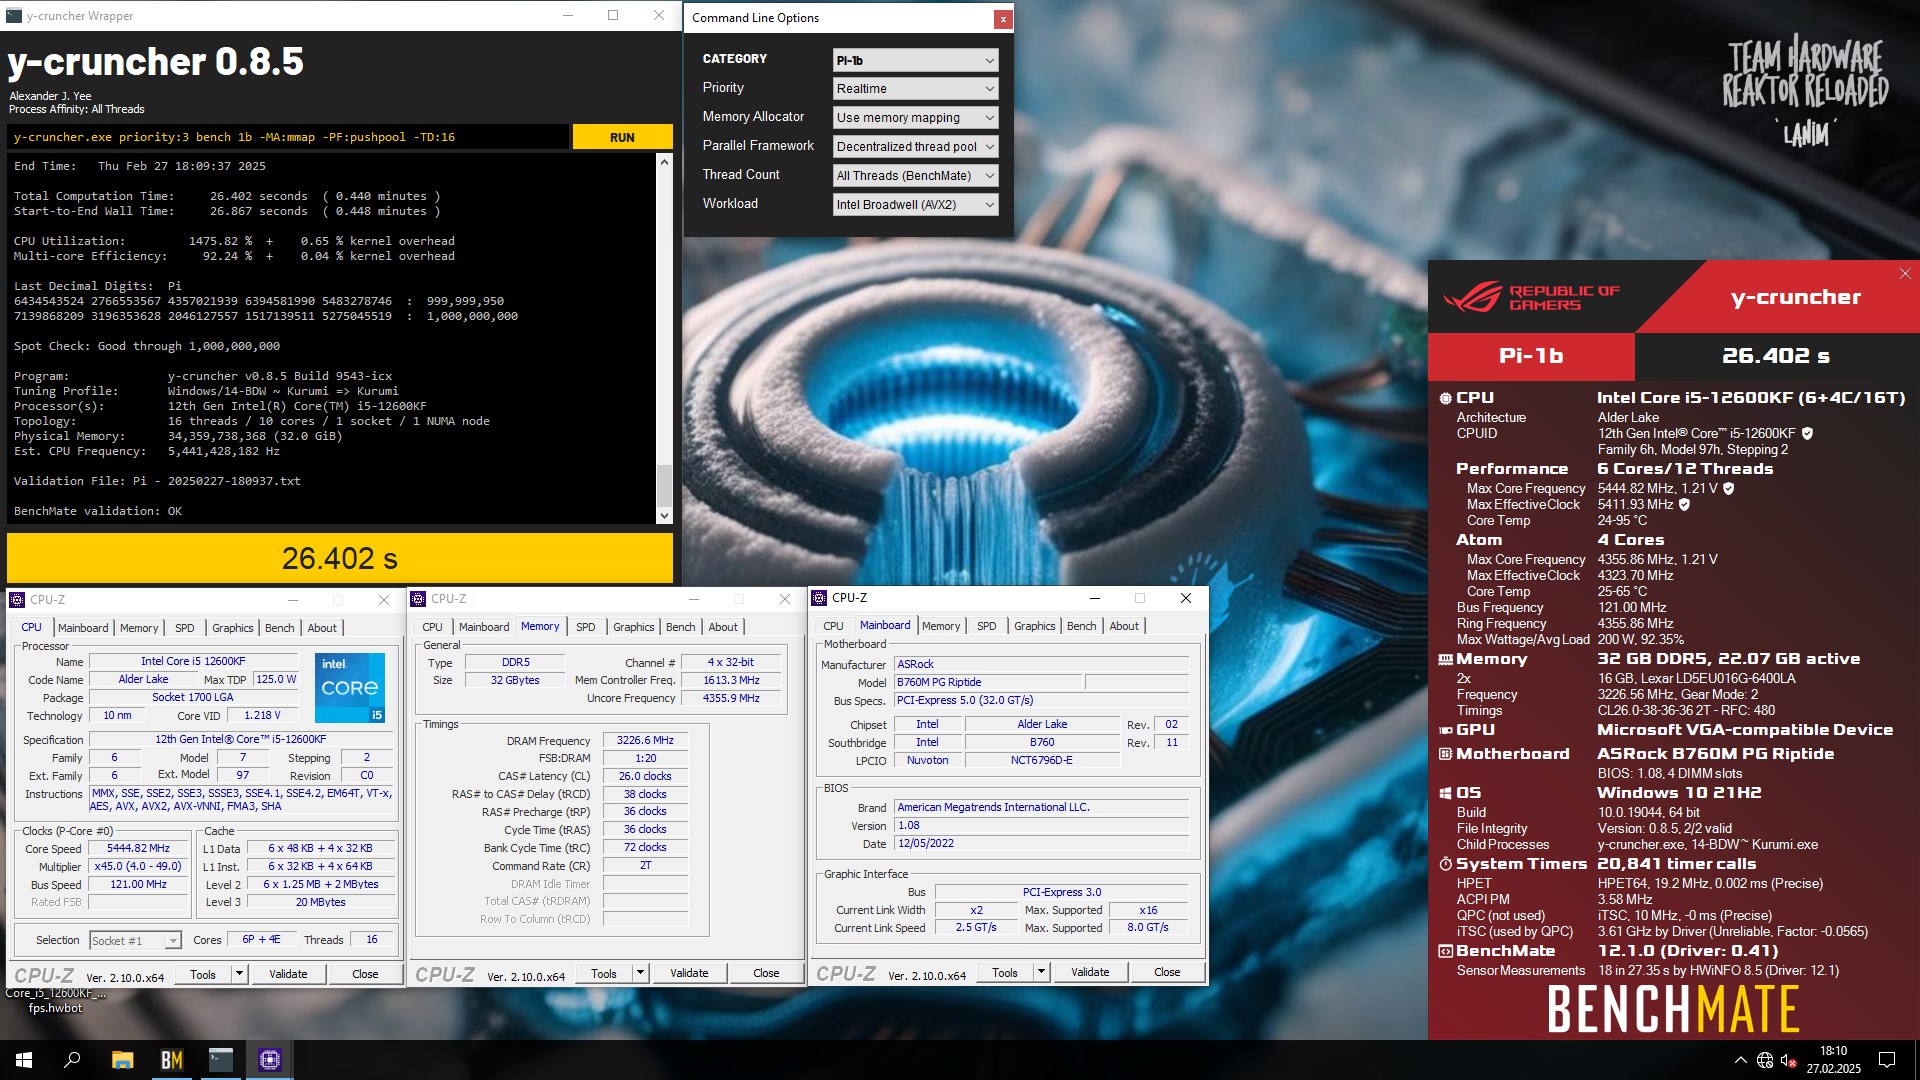Click Tools in CPU-Z Memory window

tap(604, 973)
